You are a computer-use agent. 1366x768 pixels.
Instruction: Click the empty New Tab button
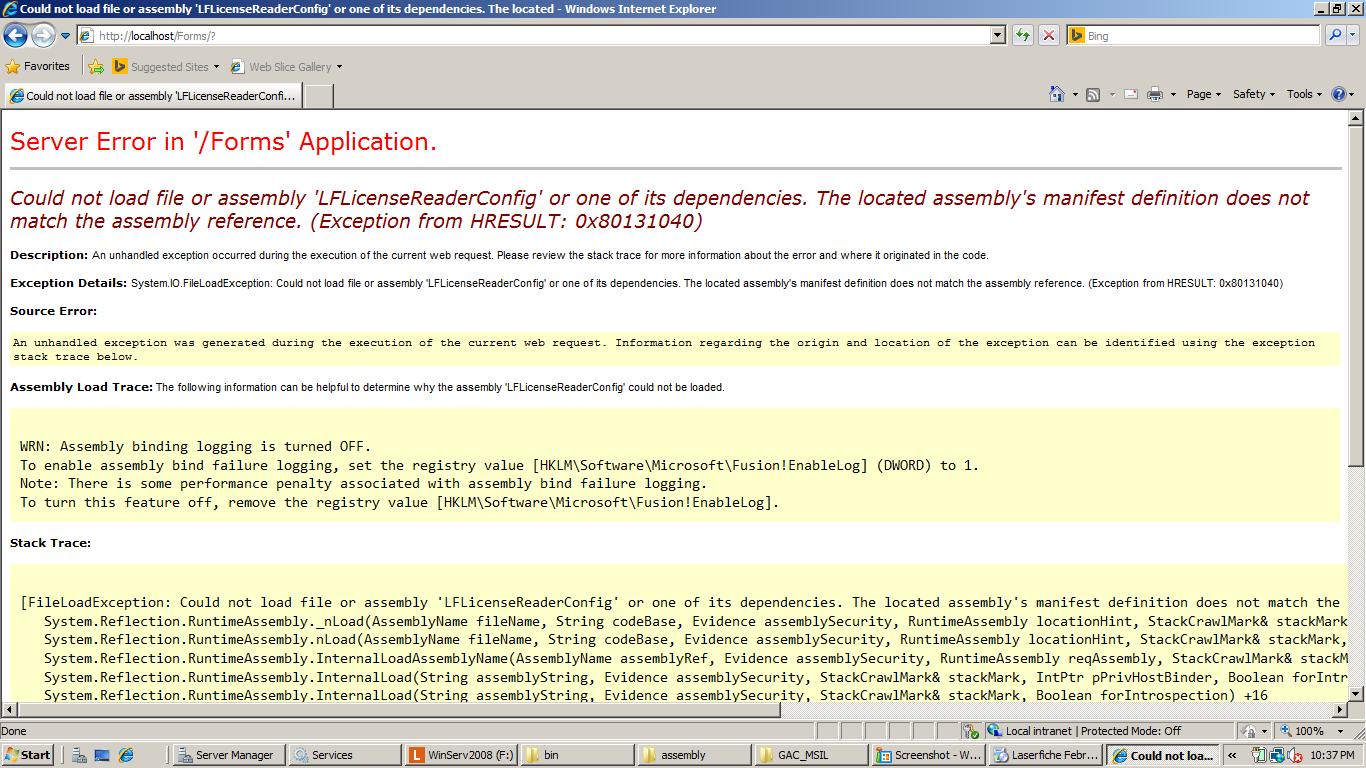pos(318,96)
